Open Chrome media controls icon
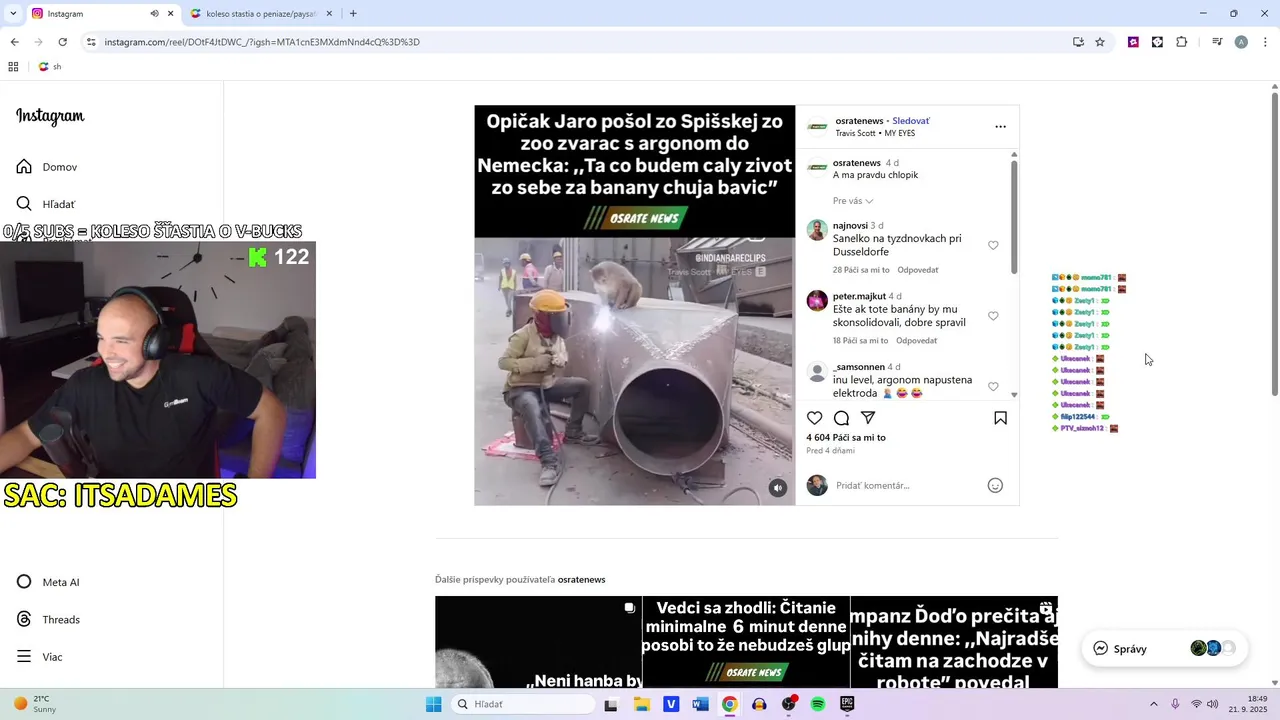 (x=1217, y=42)
